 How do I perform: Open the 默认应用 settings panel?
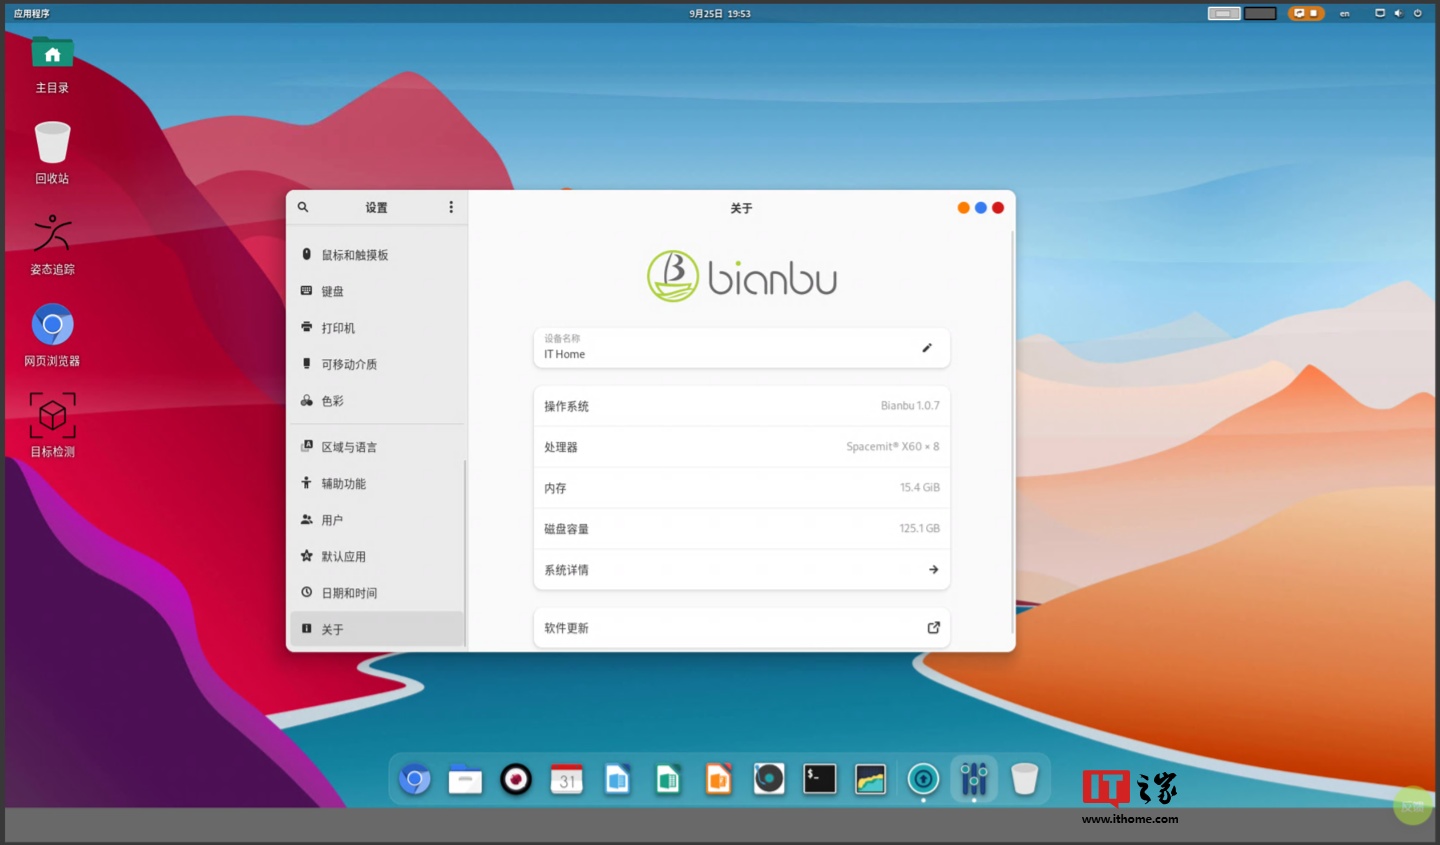[343, 557]
